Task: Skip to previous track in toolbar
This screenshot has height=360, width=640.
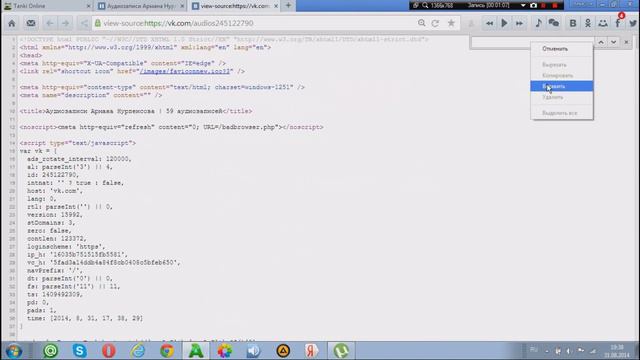Action: [489, 23]
